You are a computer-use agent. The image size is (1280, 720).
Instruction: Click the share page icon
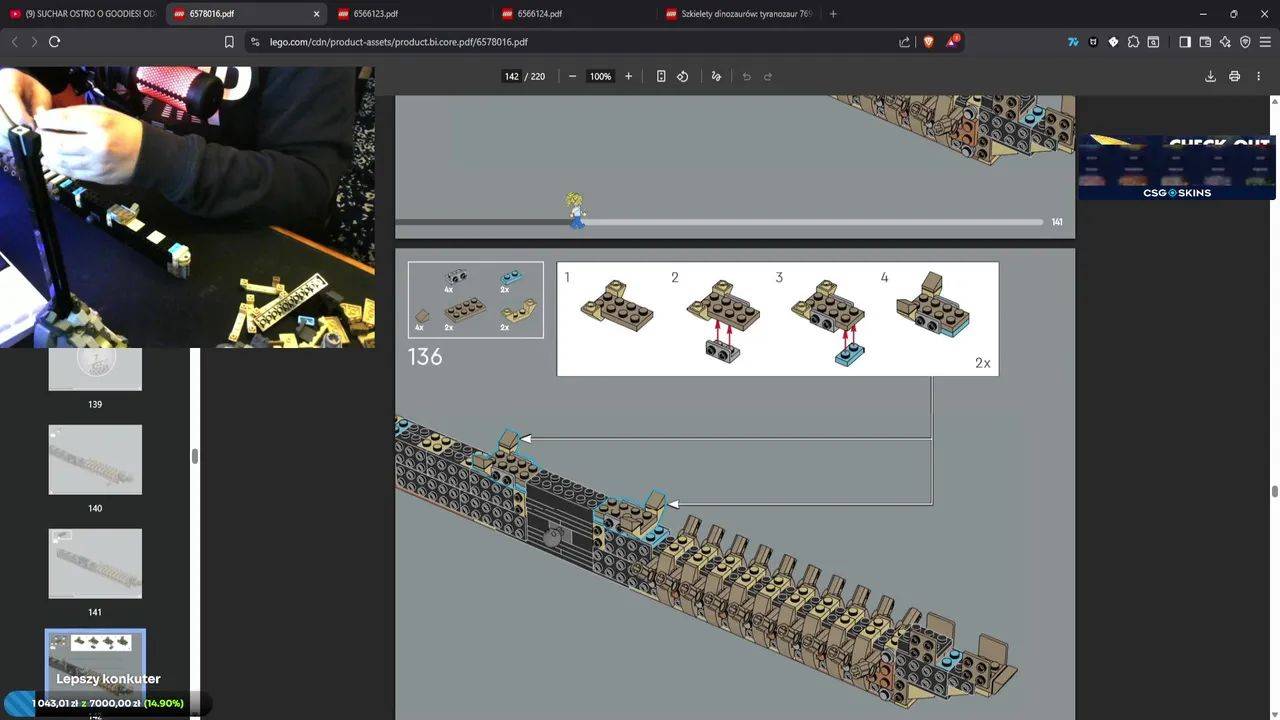click(905, 42)
